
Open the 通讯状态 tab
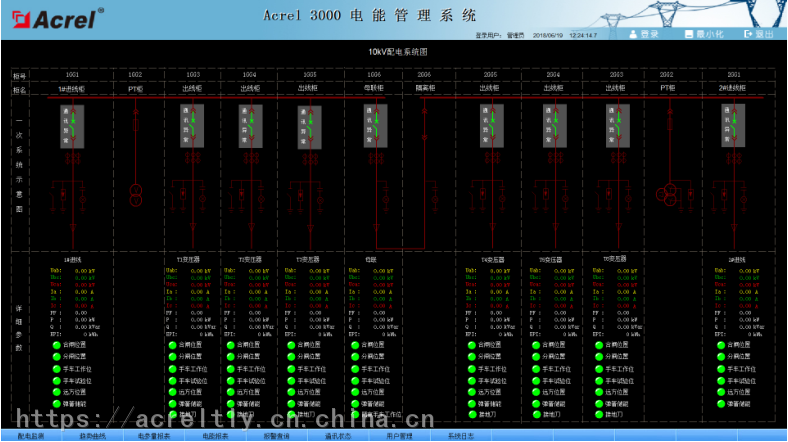[338, 436]
